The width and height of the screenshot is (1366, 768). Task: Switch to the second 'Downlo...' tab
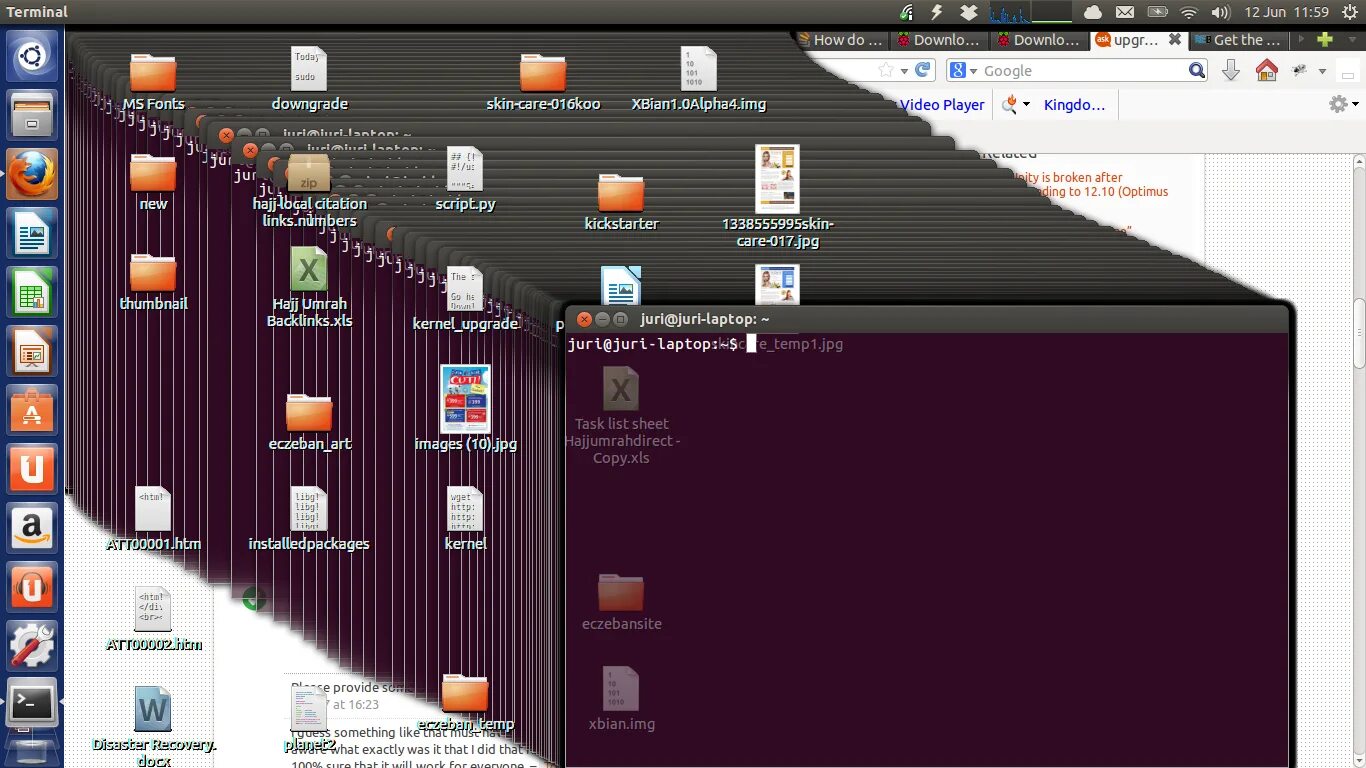1040,40
